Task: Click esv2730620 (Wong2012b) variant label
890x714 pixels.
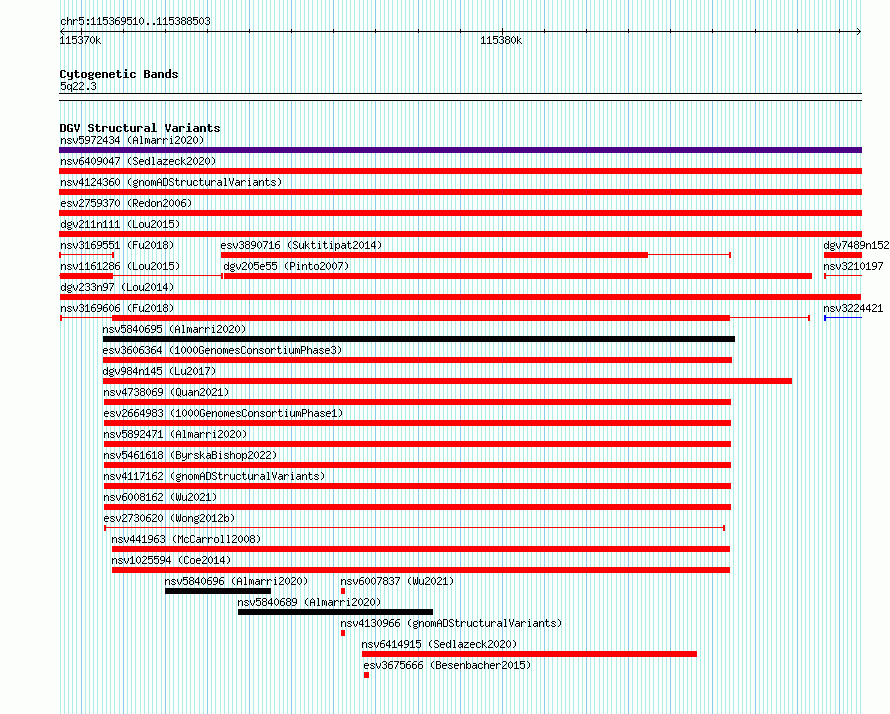Action: coord(169,518)
